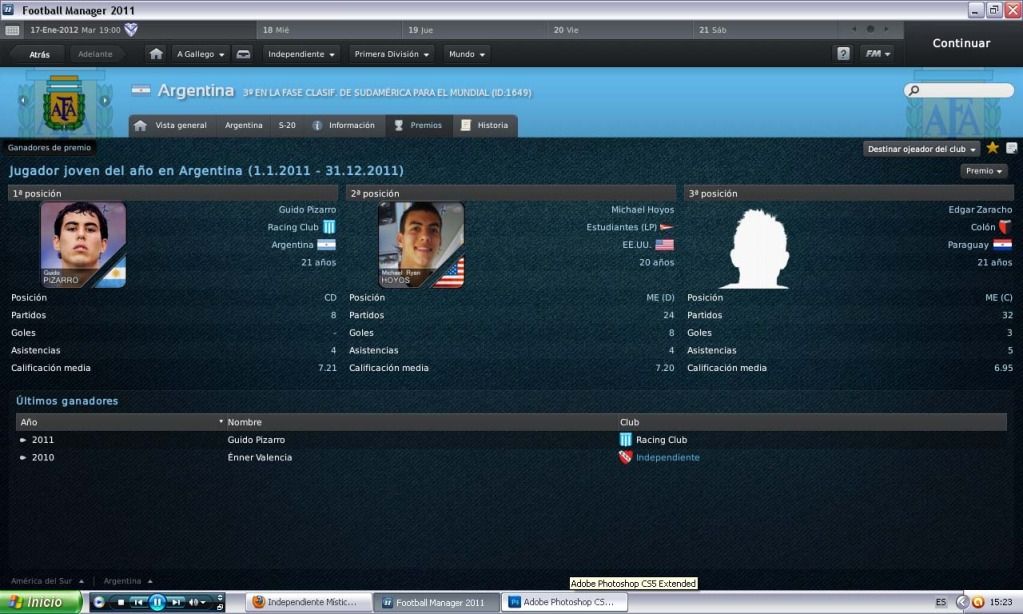Open Windows Media Player toolbar icon
This screenshot has width=1023, height=614.
click(99, 602)
